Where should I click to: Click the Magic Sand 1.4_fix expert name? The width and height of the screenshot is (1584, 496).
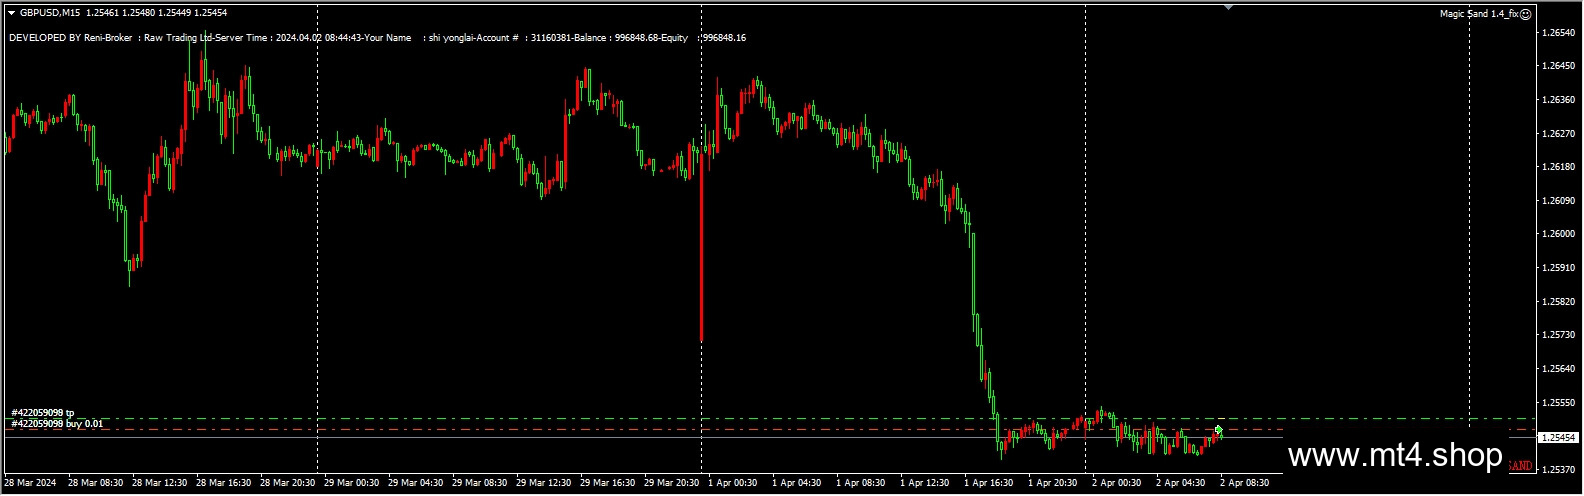click(1478, 14)
